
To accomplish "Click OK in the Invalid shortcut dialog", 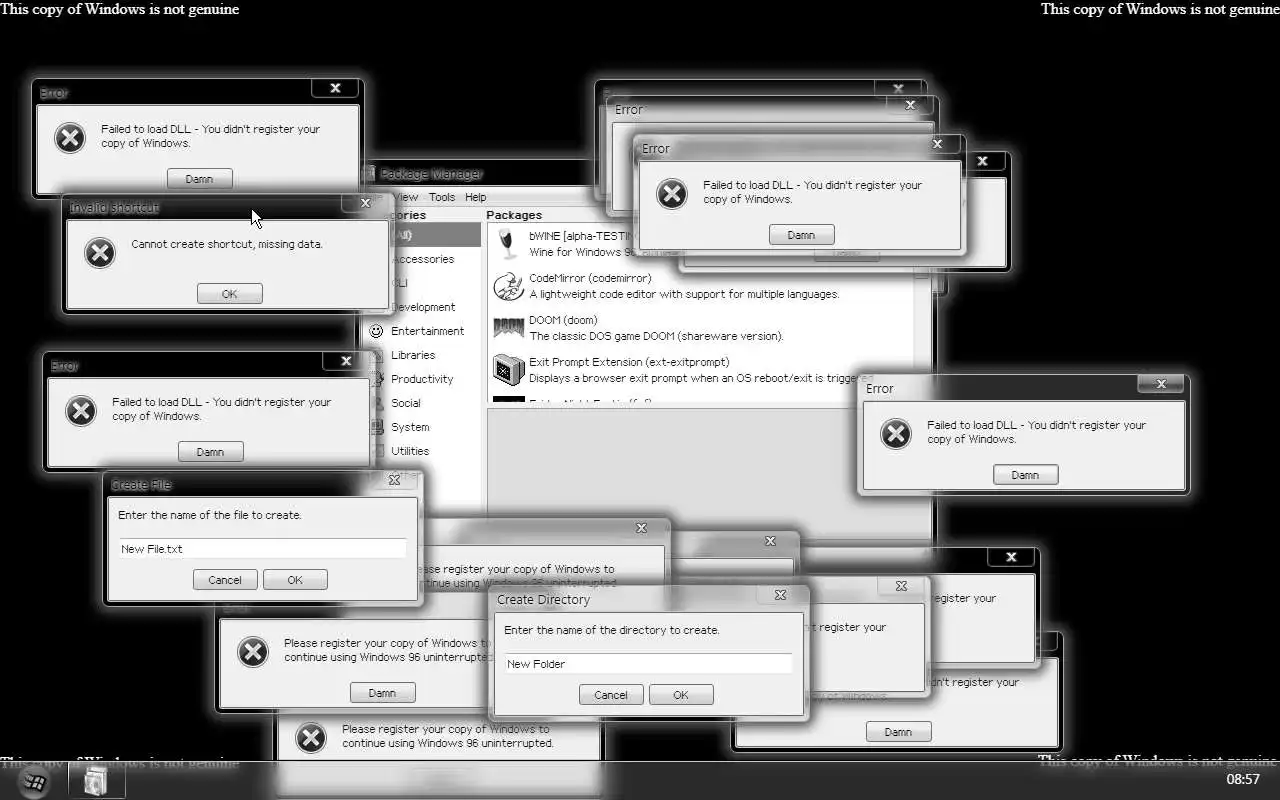I will 230,294.
